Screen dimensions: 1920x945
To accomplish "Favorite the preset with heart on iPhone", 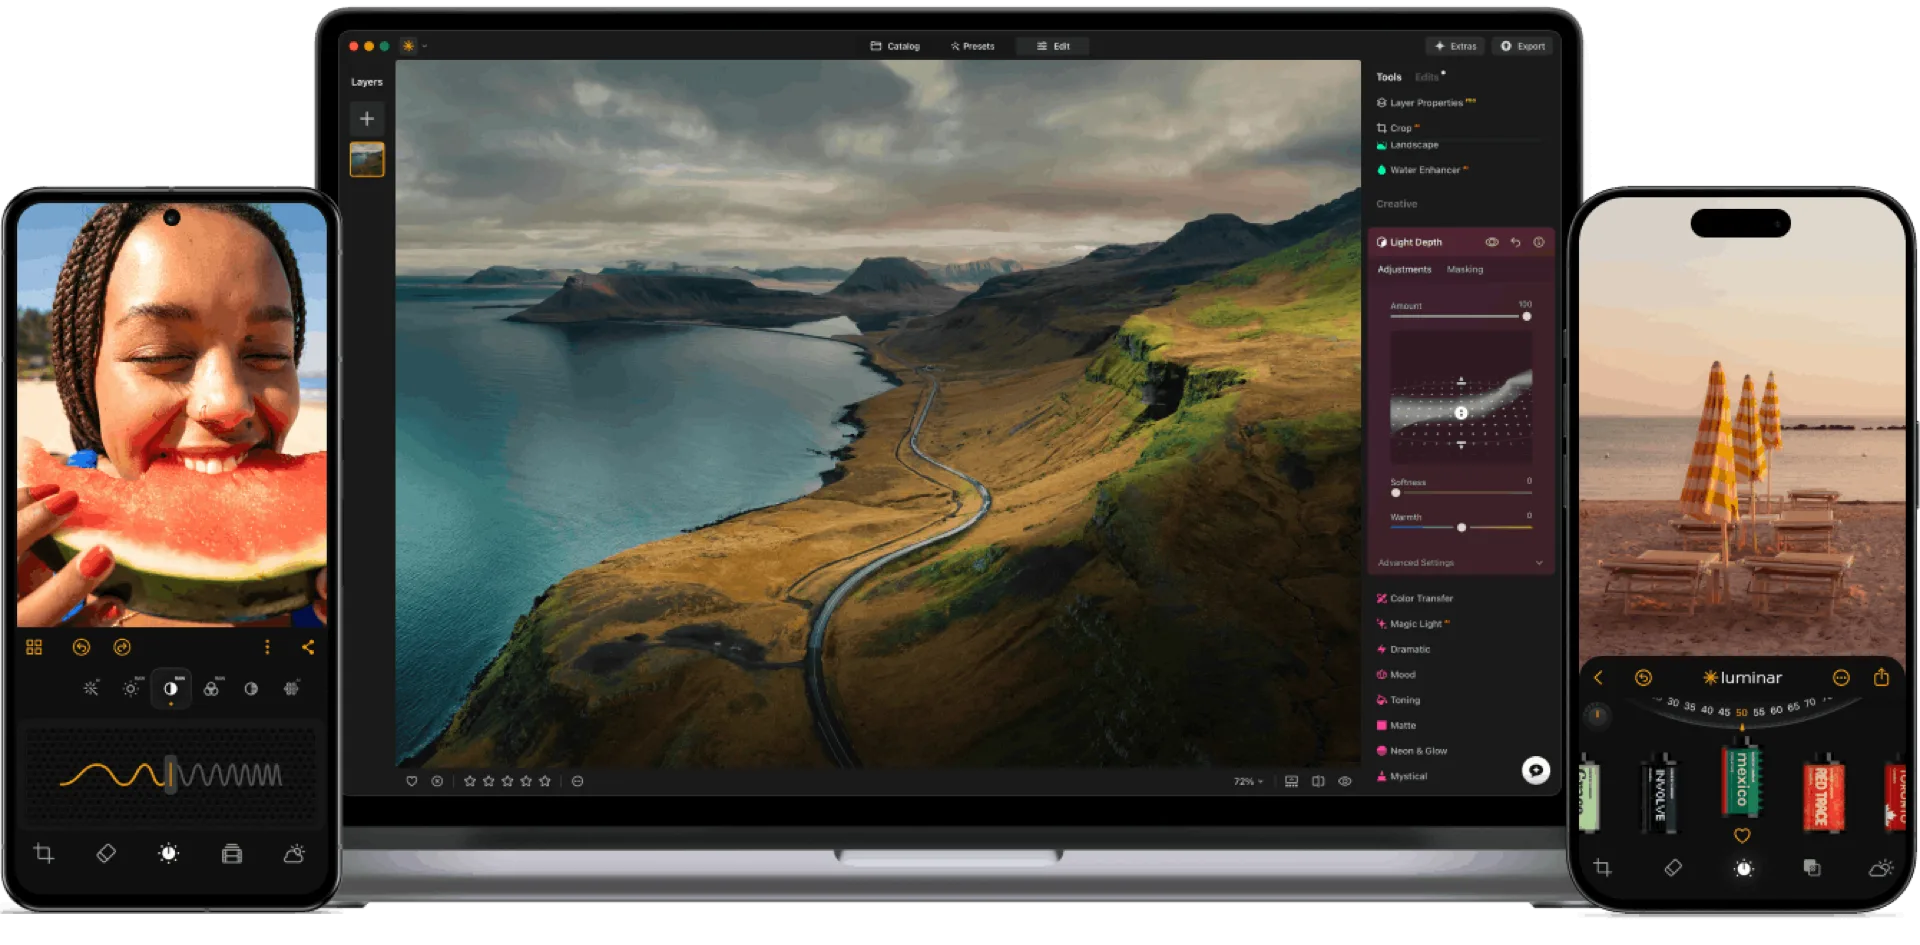I will (1742, 836).
